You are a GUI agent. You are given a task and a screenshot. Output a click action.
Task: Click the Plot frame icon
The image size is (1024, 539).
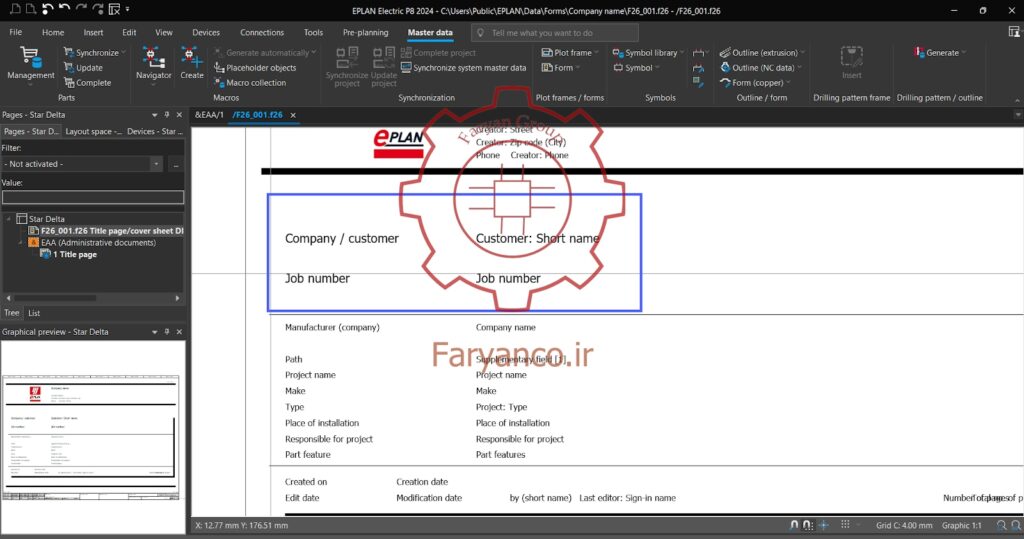(x=547, y=52)
